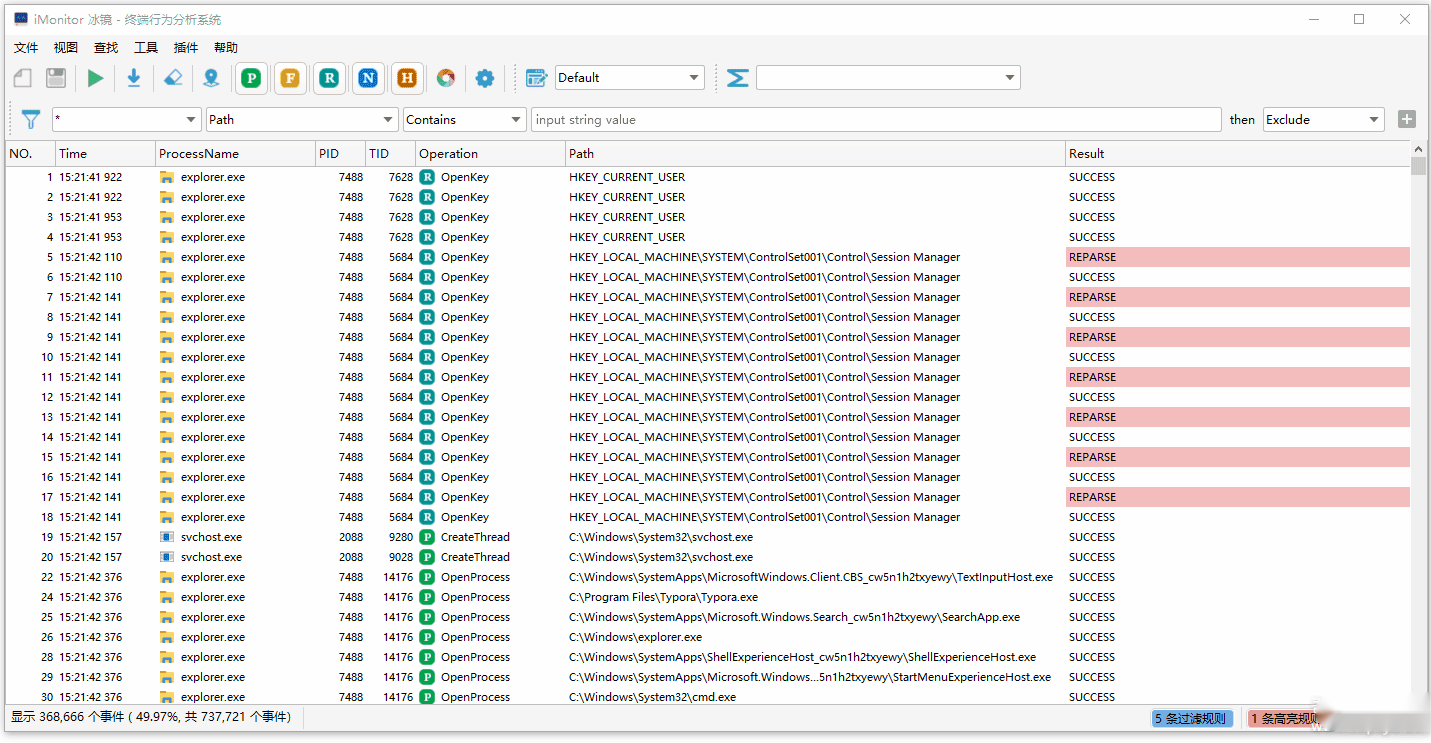
Task: Click the vertical scrollbar of the event list
Action: [1418, 430]
